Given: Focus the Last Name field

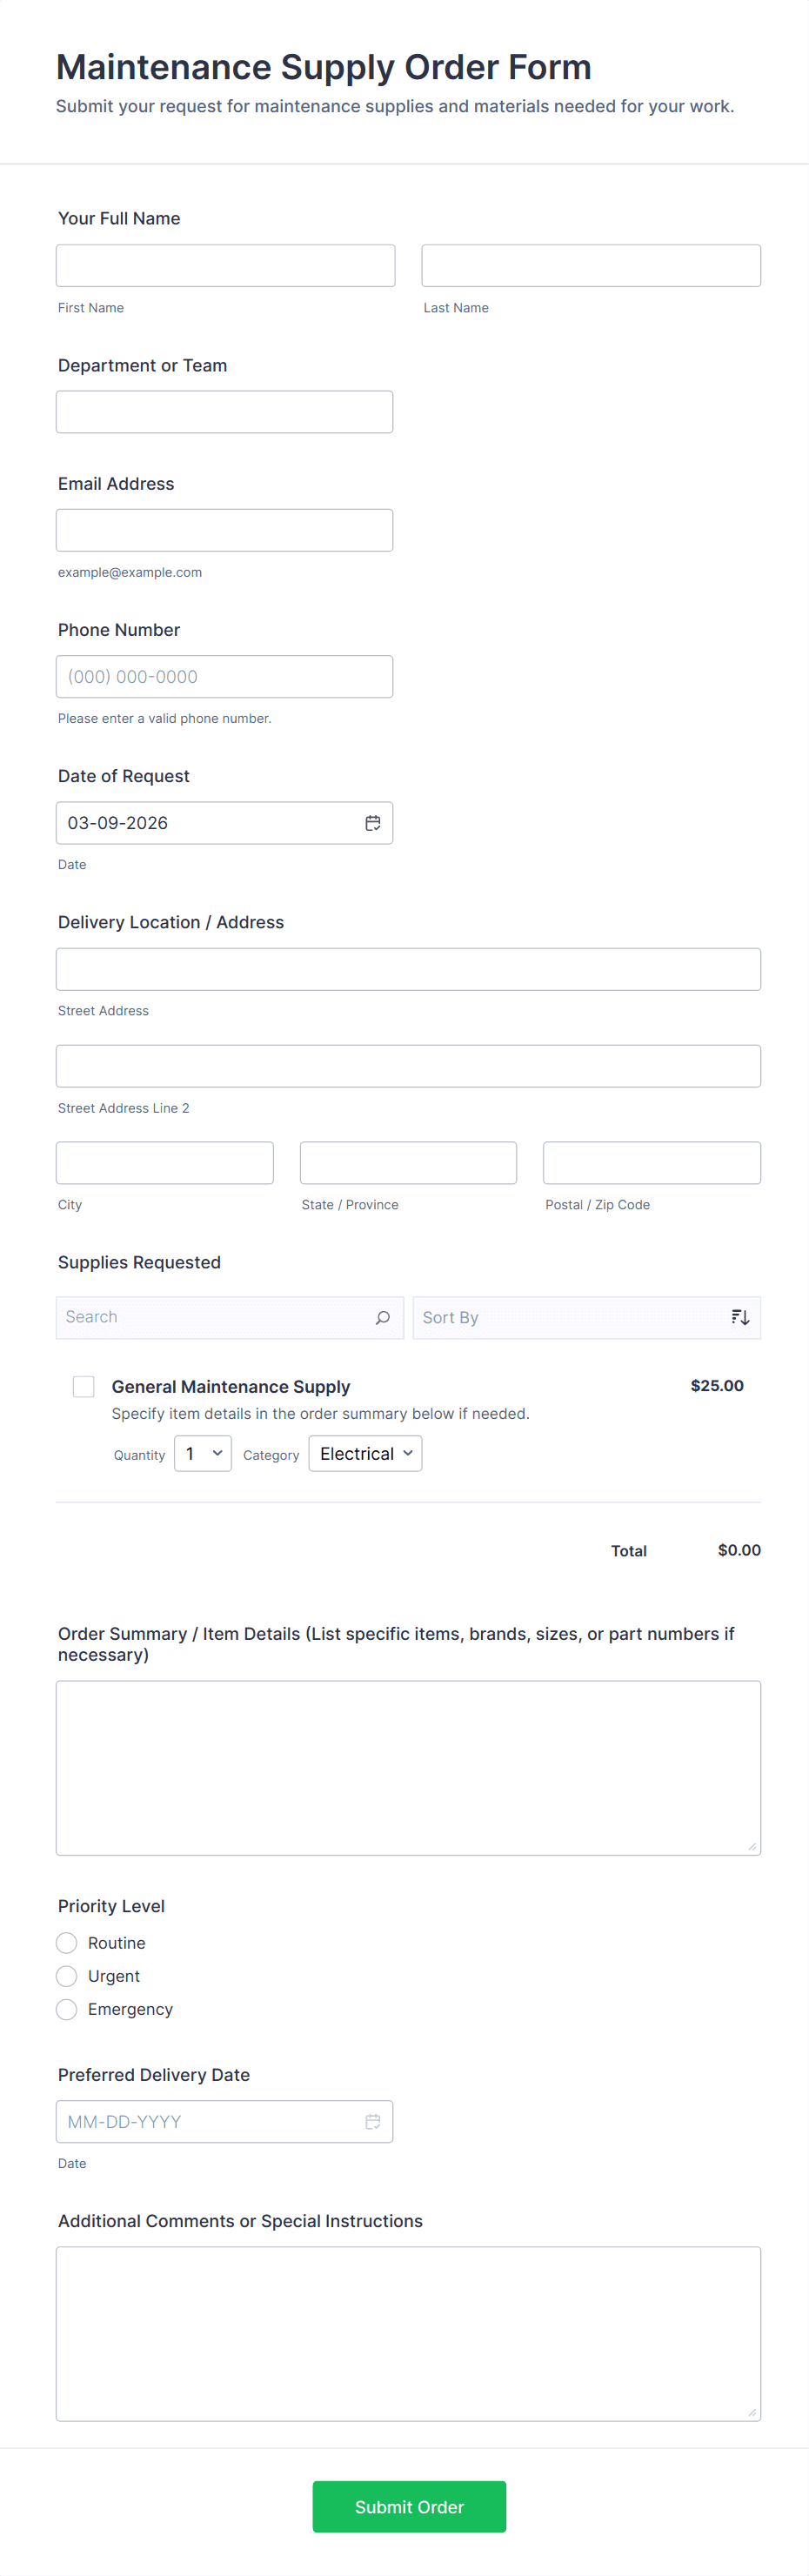Looking at the screenshot, I should 590,266.
